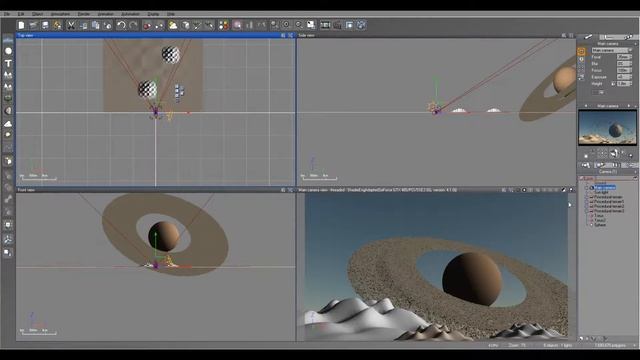This screenshot has width=640, height=360.
Task: Click the Front view title label
Action: point(26,190)
